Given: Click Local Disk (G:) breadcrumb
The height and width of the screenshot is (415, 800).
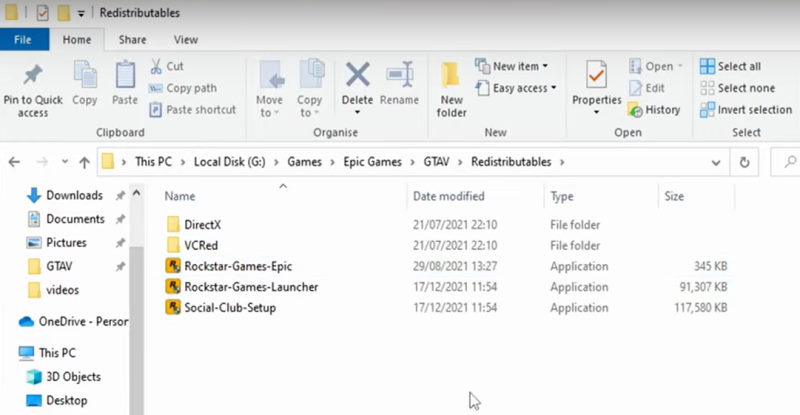Looking at the screenshot, I should point(230,162).
